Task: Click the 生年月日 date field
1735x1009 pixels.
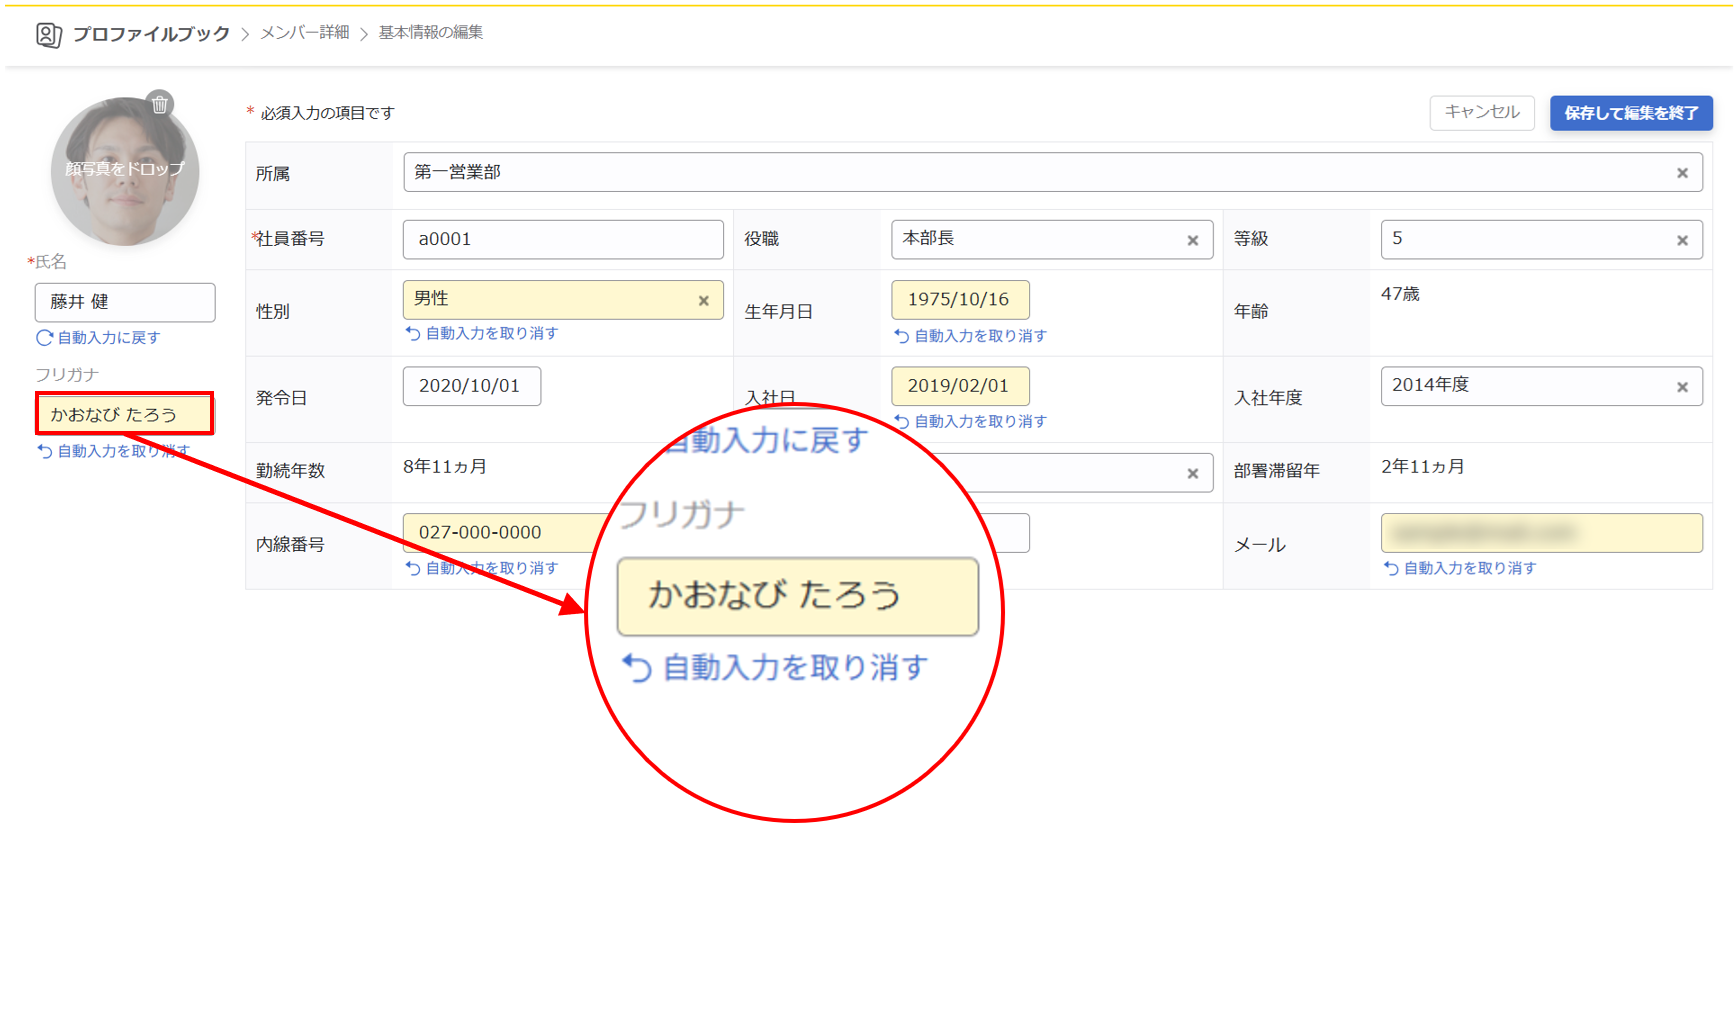Action: pos(959,300)
